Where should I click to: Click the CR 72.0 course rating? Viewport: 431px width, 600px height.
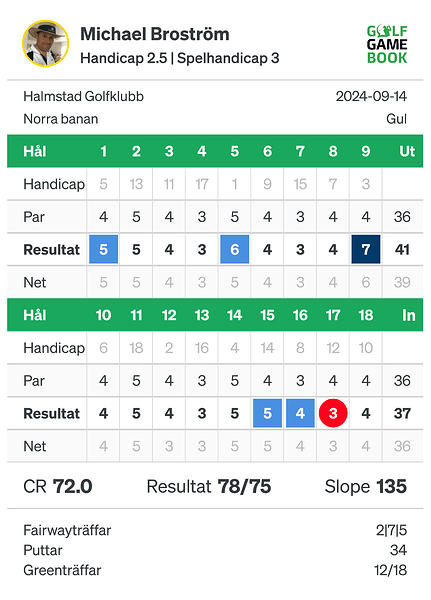click(x=58, y=487)
